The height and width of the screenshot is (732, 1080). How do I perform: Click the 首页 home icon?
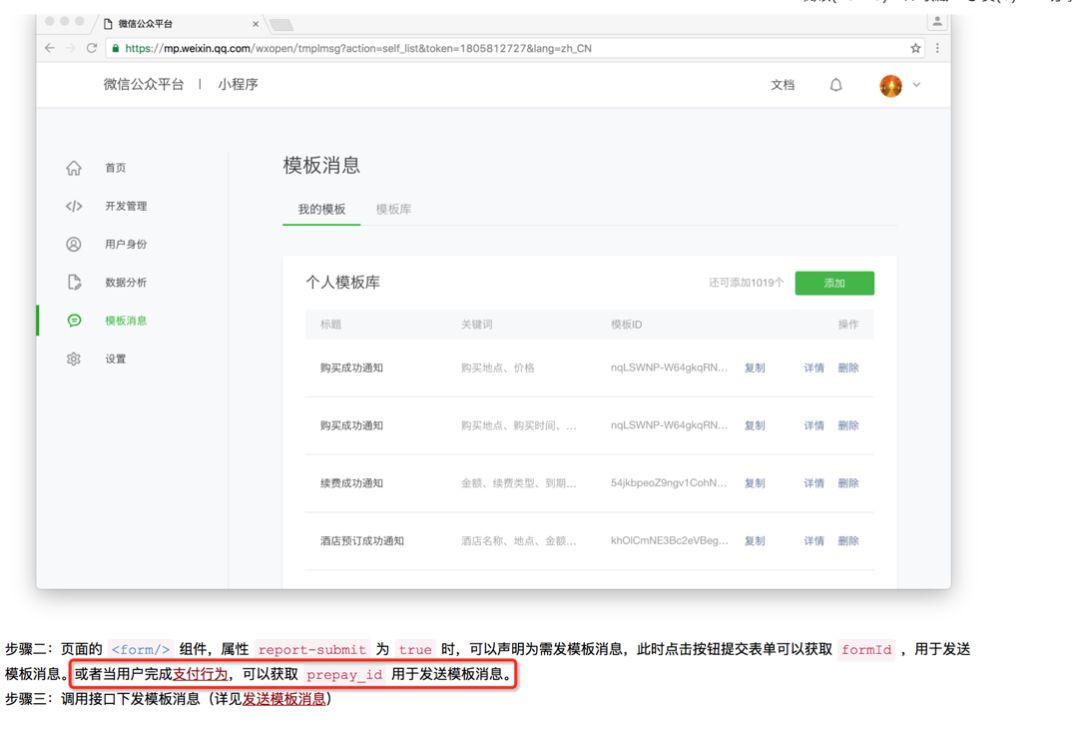coord(74,168)
